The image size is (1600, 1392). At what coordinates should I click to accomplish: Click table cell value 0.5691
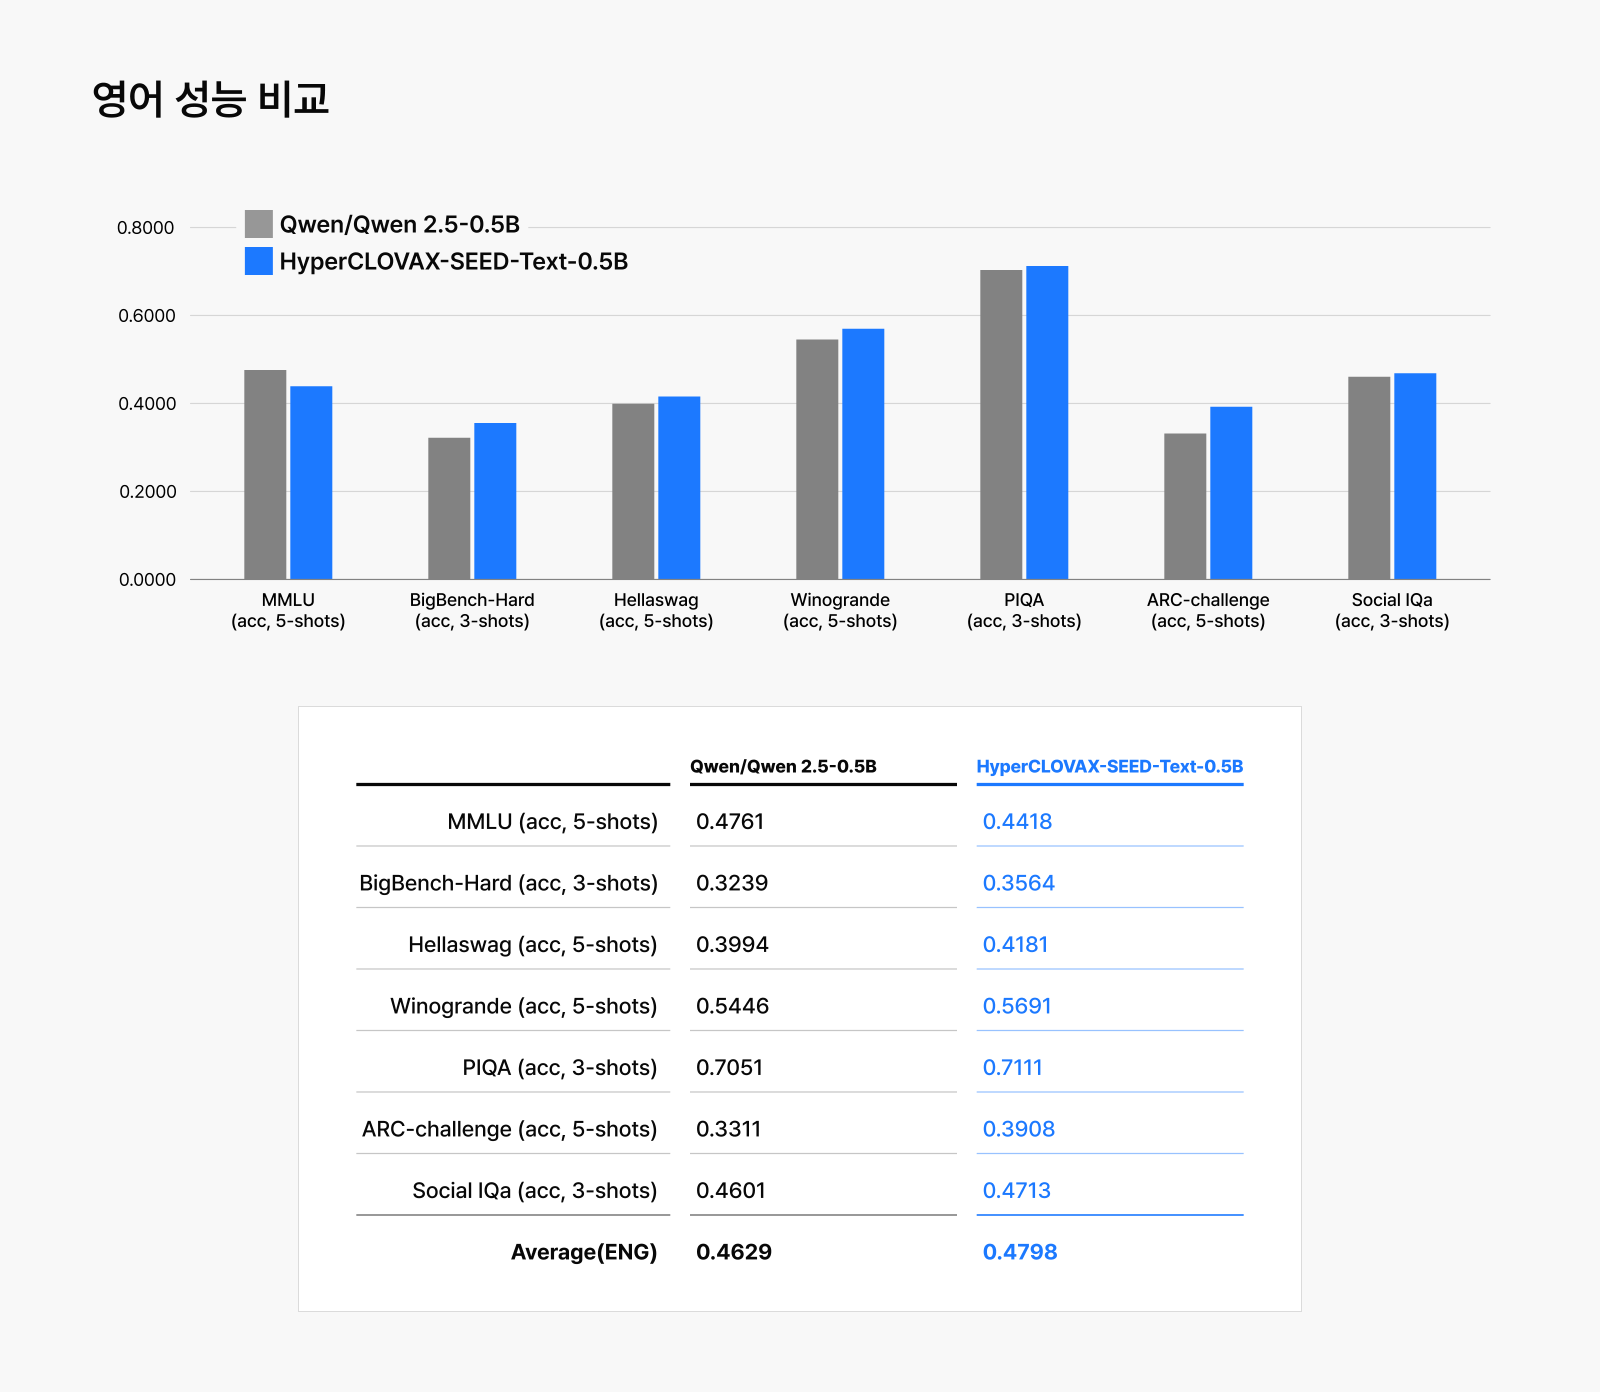point(1017,1007)
